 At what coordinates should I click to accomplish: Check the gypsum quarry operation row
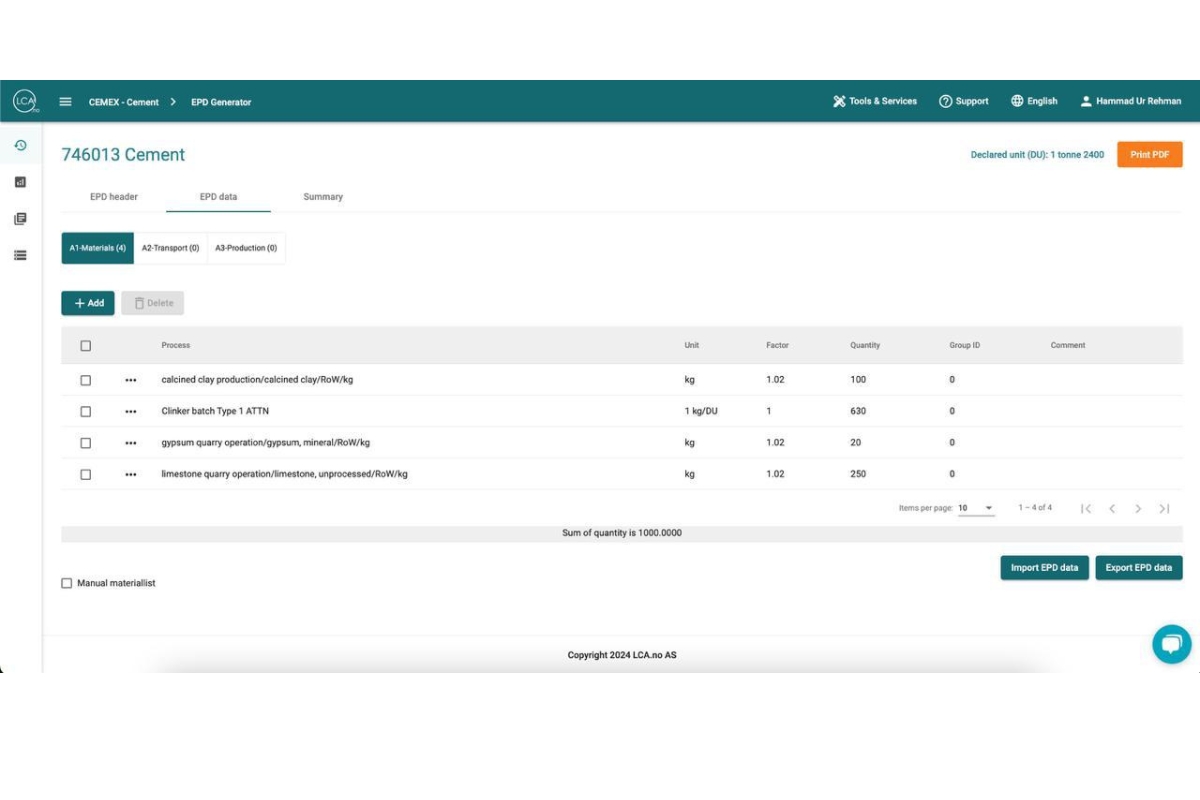point(85,443)
